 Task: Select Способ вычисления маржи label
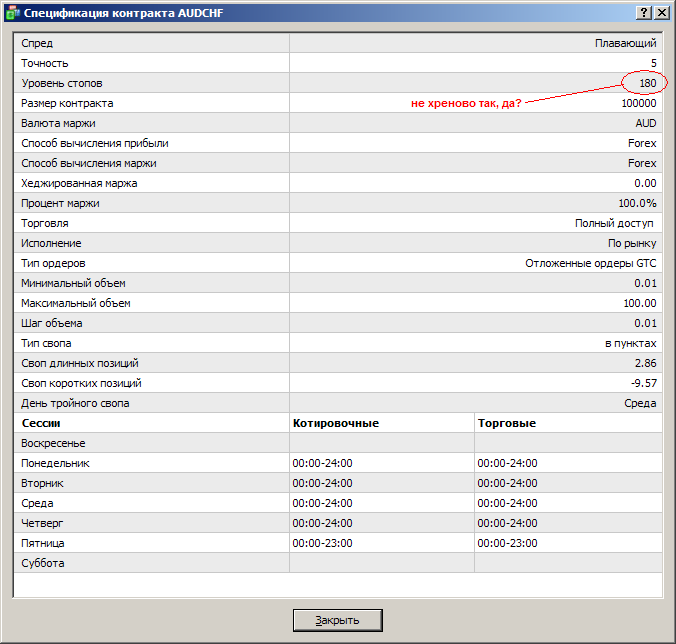pyautogui.click(x=89, y=163)
